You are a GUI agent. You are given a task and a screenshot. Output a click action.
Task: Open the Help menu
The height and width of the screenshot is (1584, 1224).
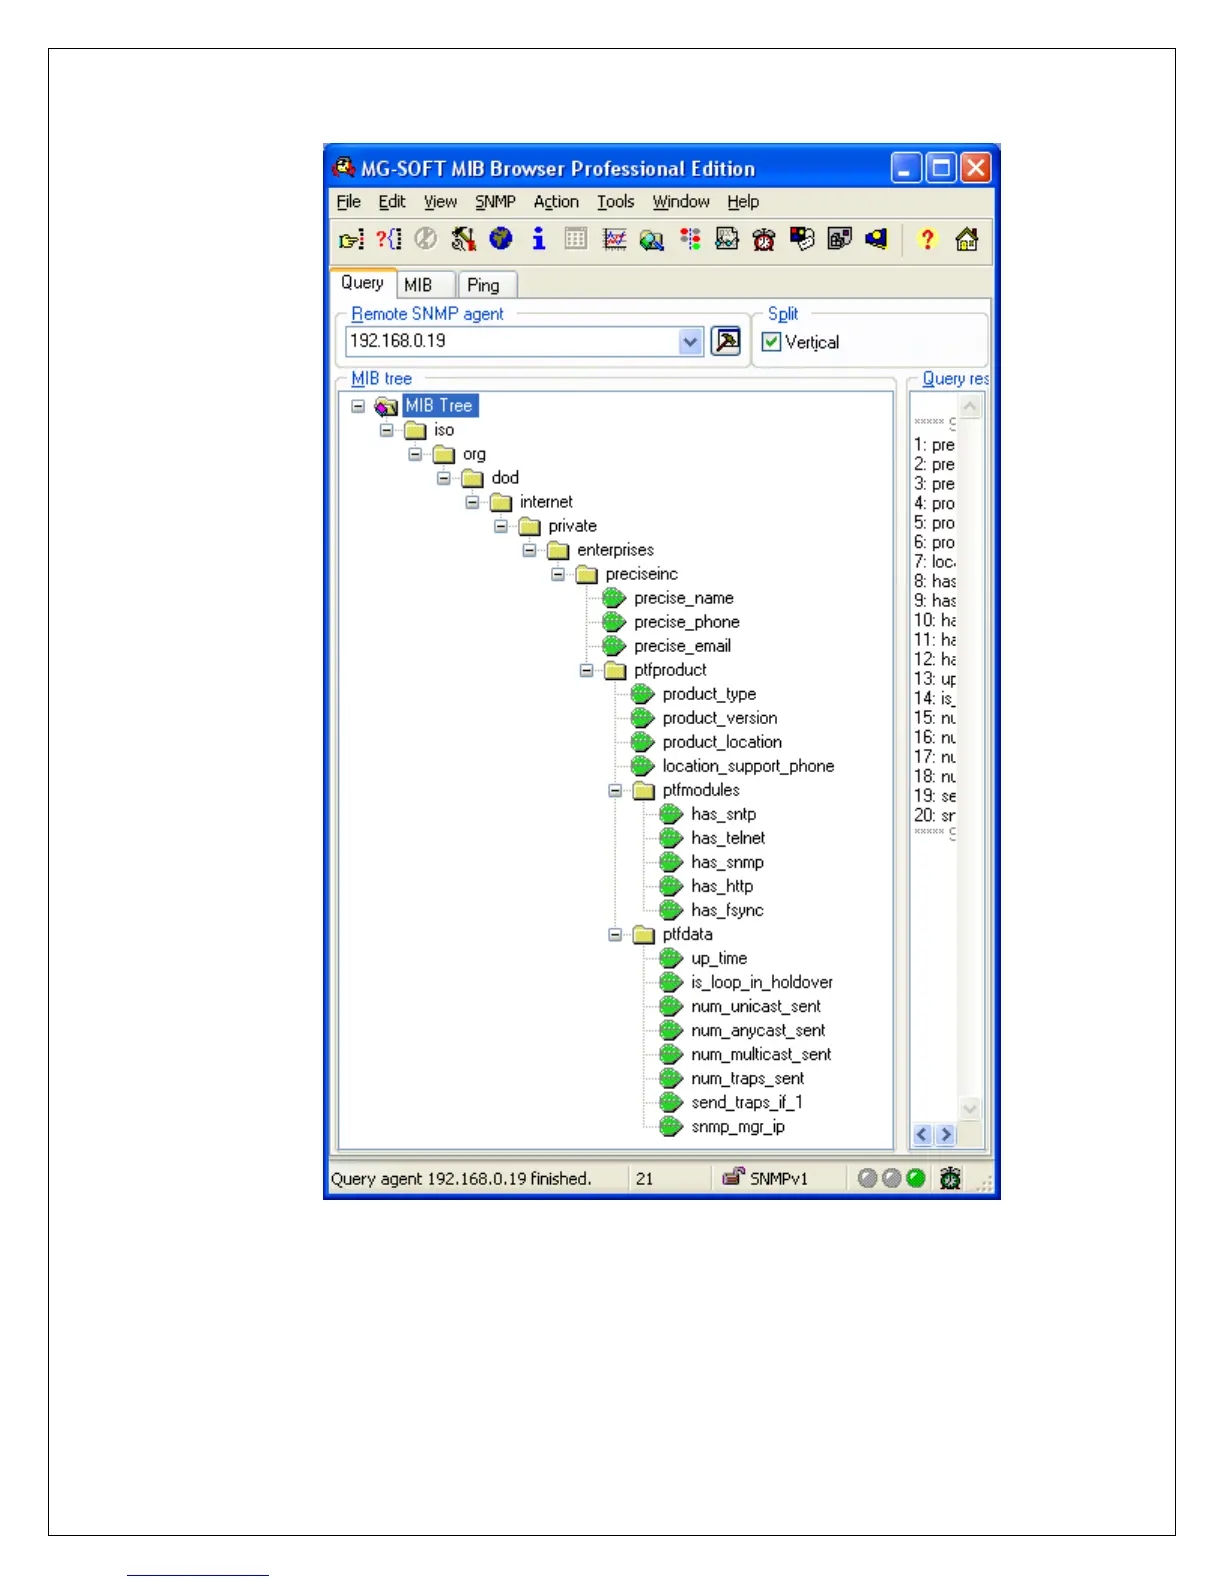click(x=743, y=202)
